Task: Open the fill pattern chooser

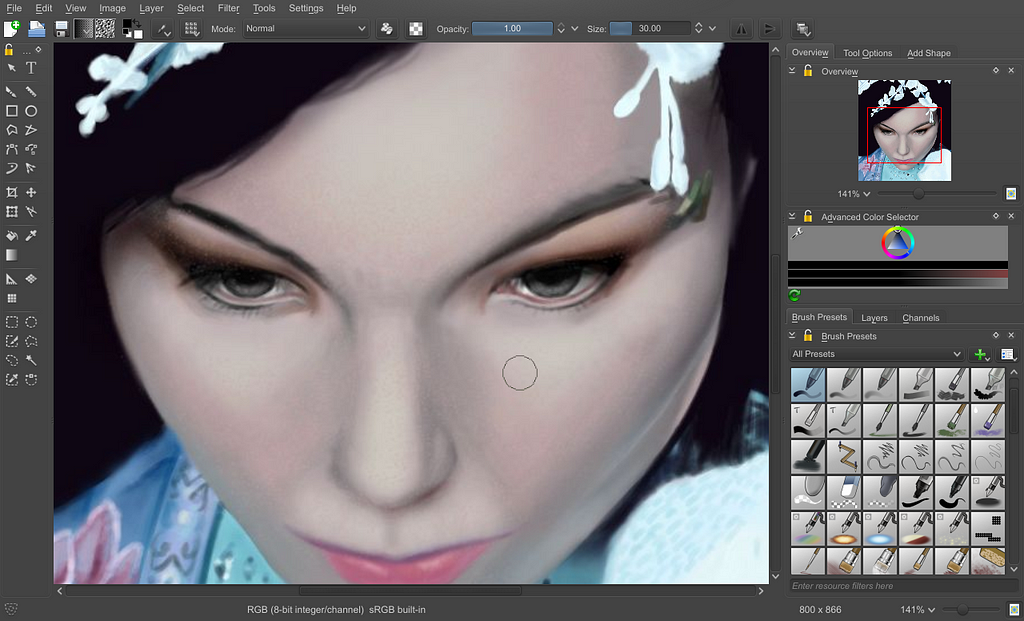Action: click(105, 29)
